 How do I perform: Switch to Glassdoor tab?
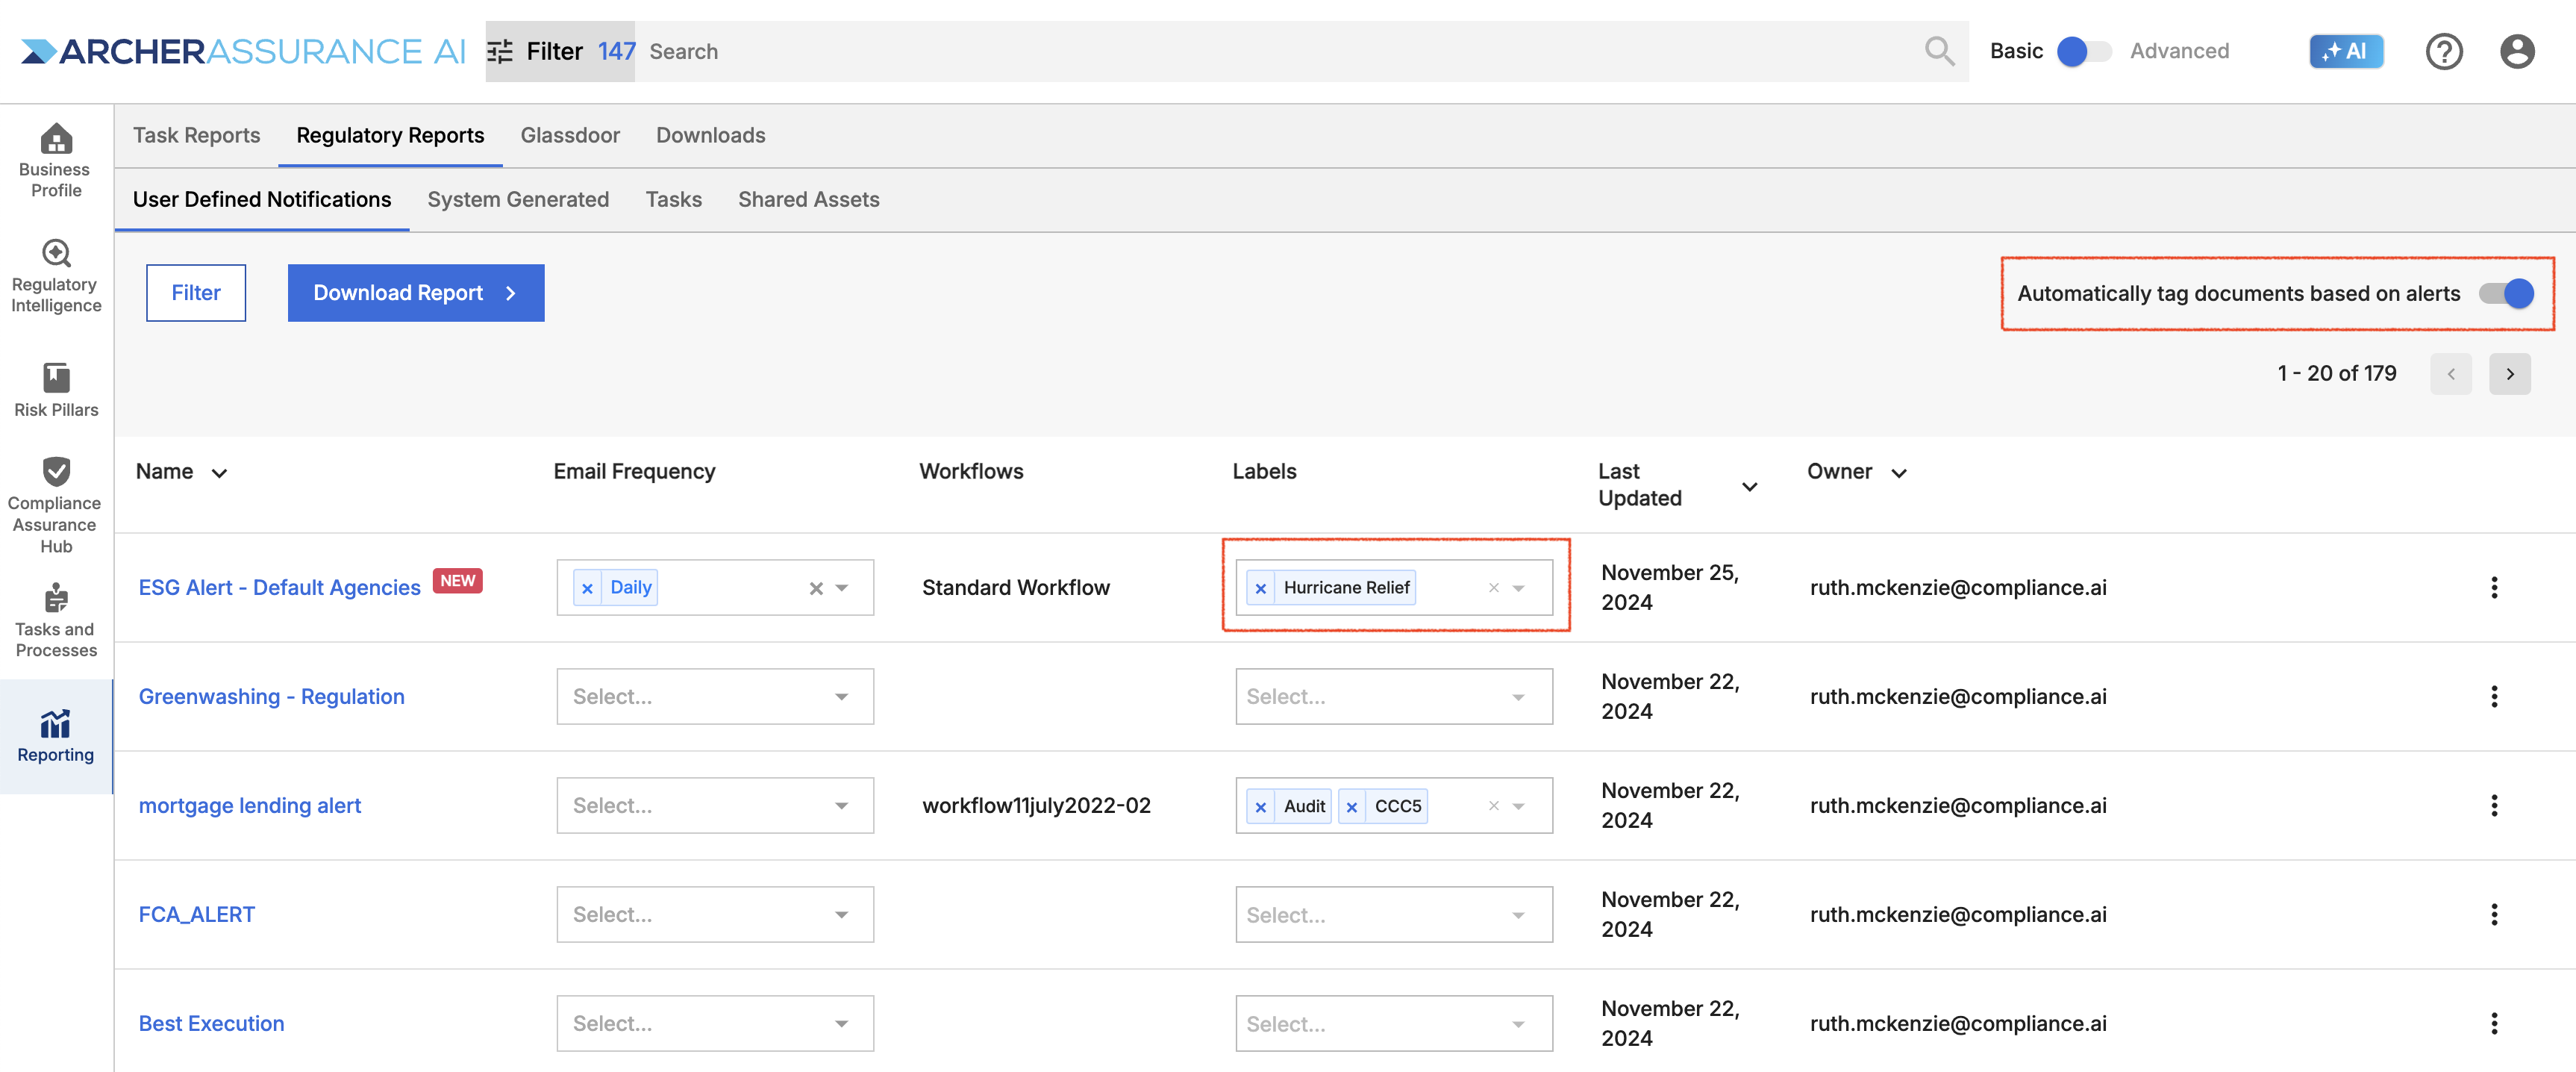pyautogui.click(x=570, y=136)
